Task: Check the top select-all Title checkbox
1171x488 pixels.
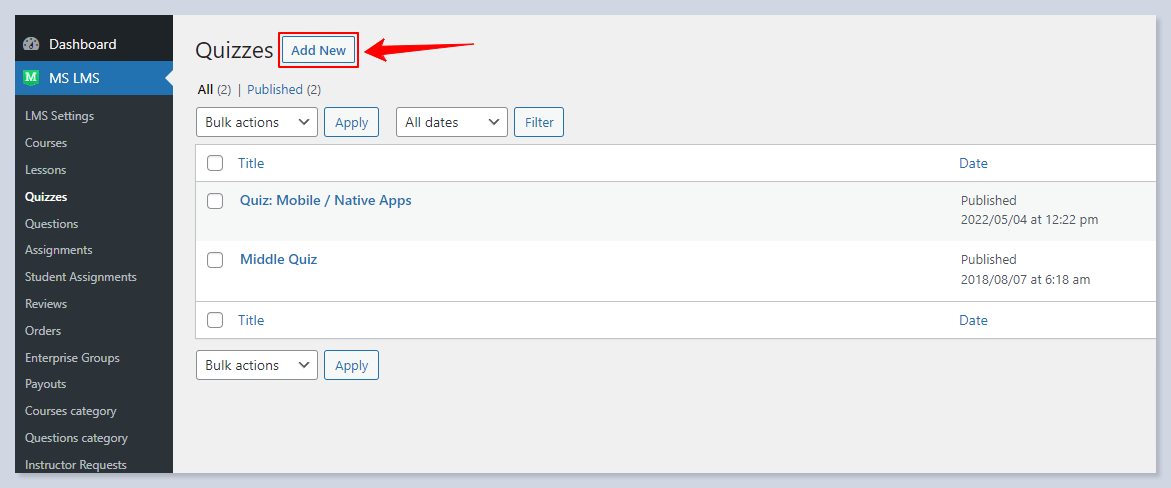Action: 215,163
